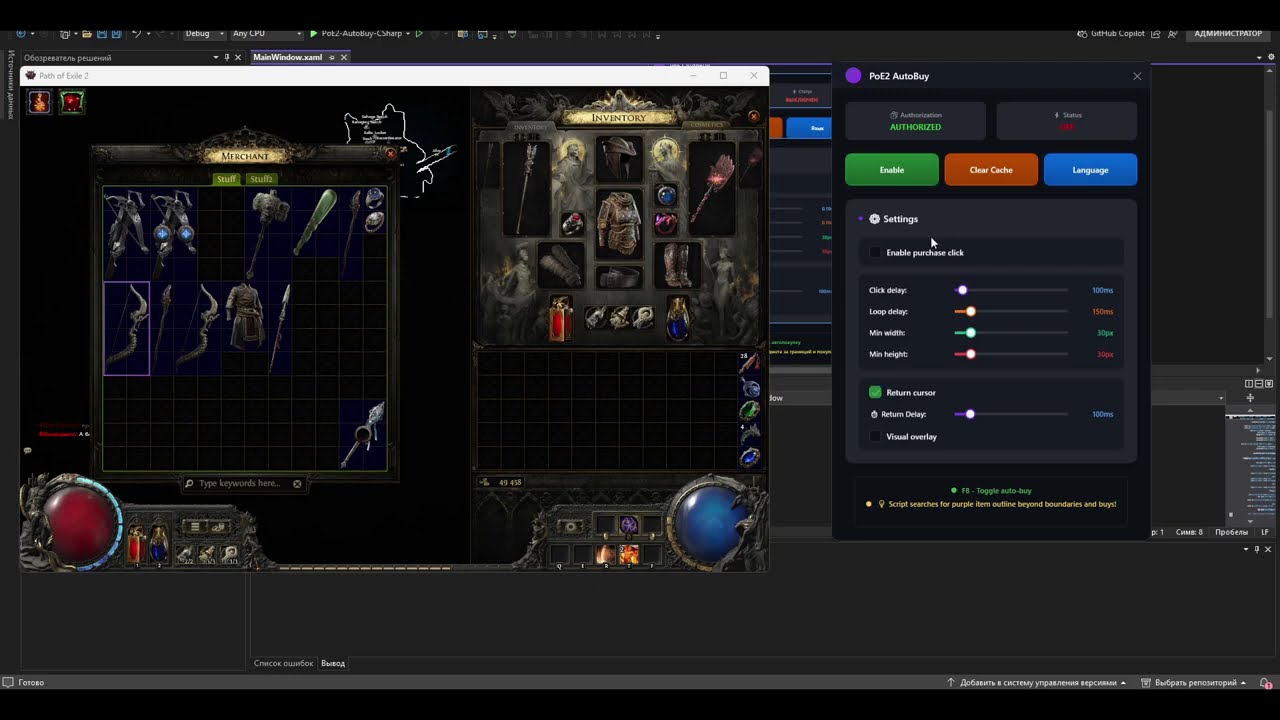Click the green Enable button in PoE2 AutoBuy
The height and width of the screenshot is (720, 1280).
click(891, 170)
